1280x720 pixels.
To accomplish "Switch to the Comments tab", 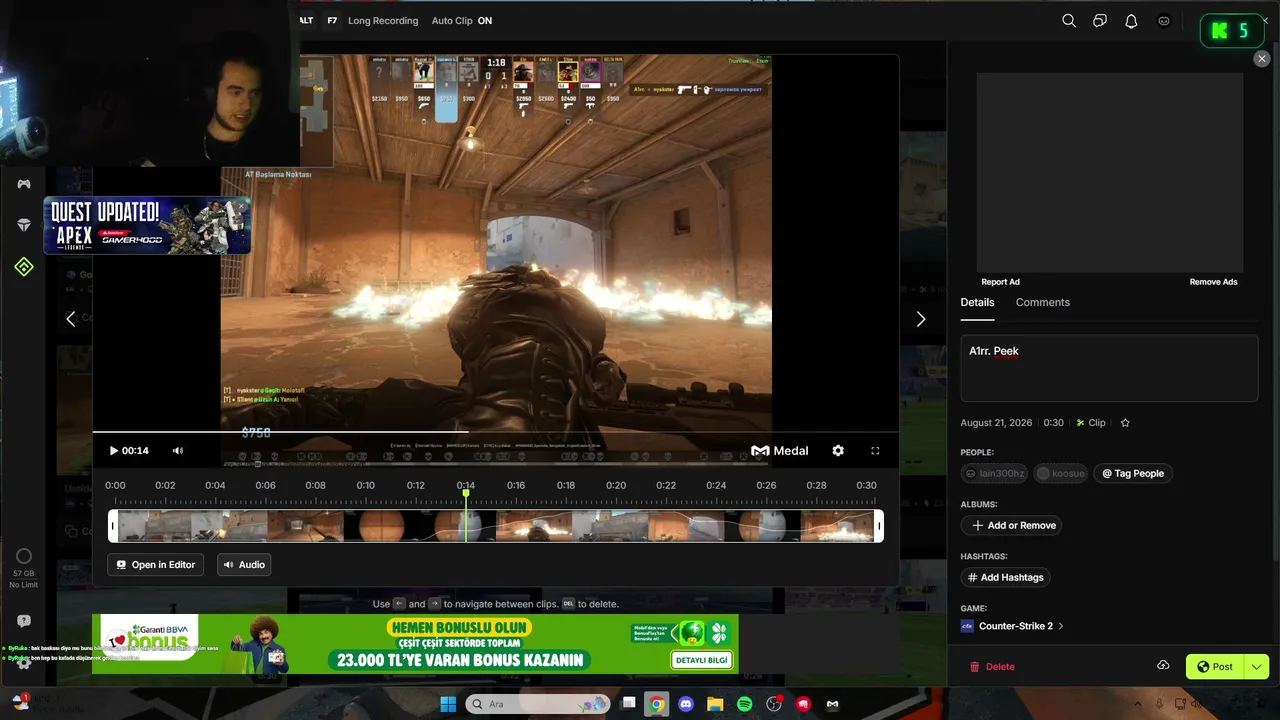I will coord(1042,302).
